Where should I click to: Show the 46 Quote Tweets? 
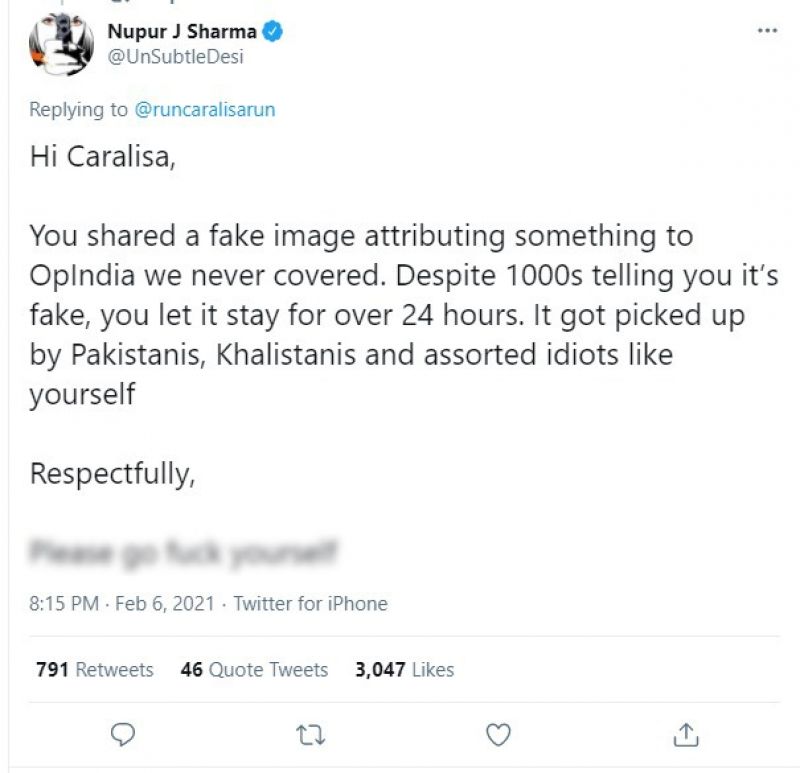click(254, 670)
